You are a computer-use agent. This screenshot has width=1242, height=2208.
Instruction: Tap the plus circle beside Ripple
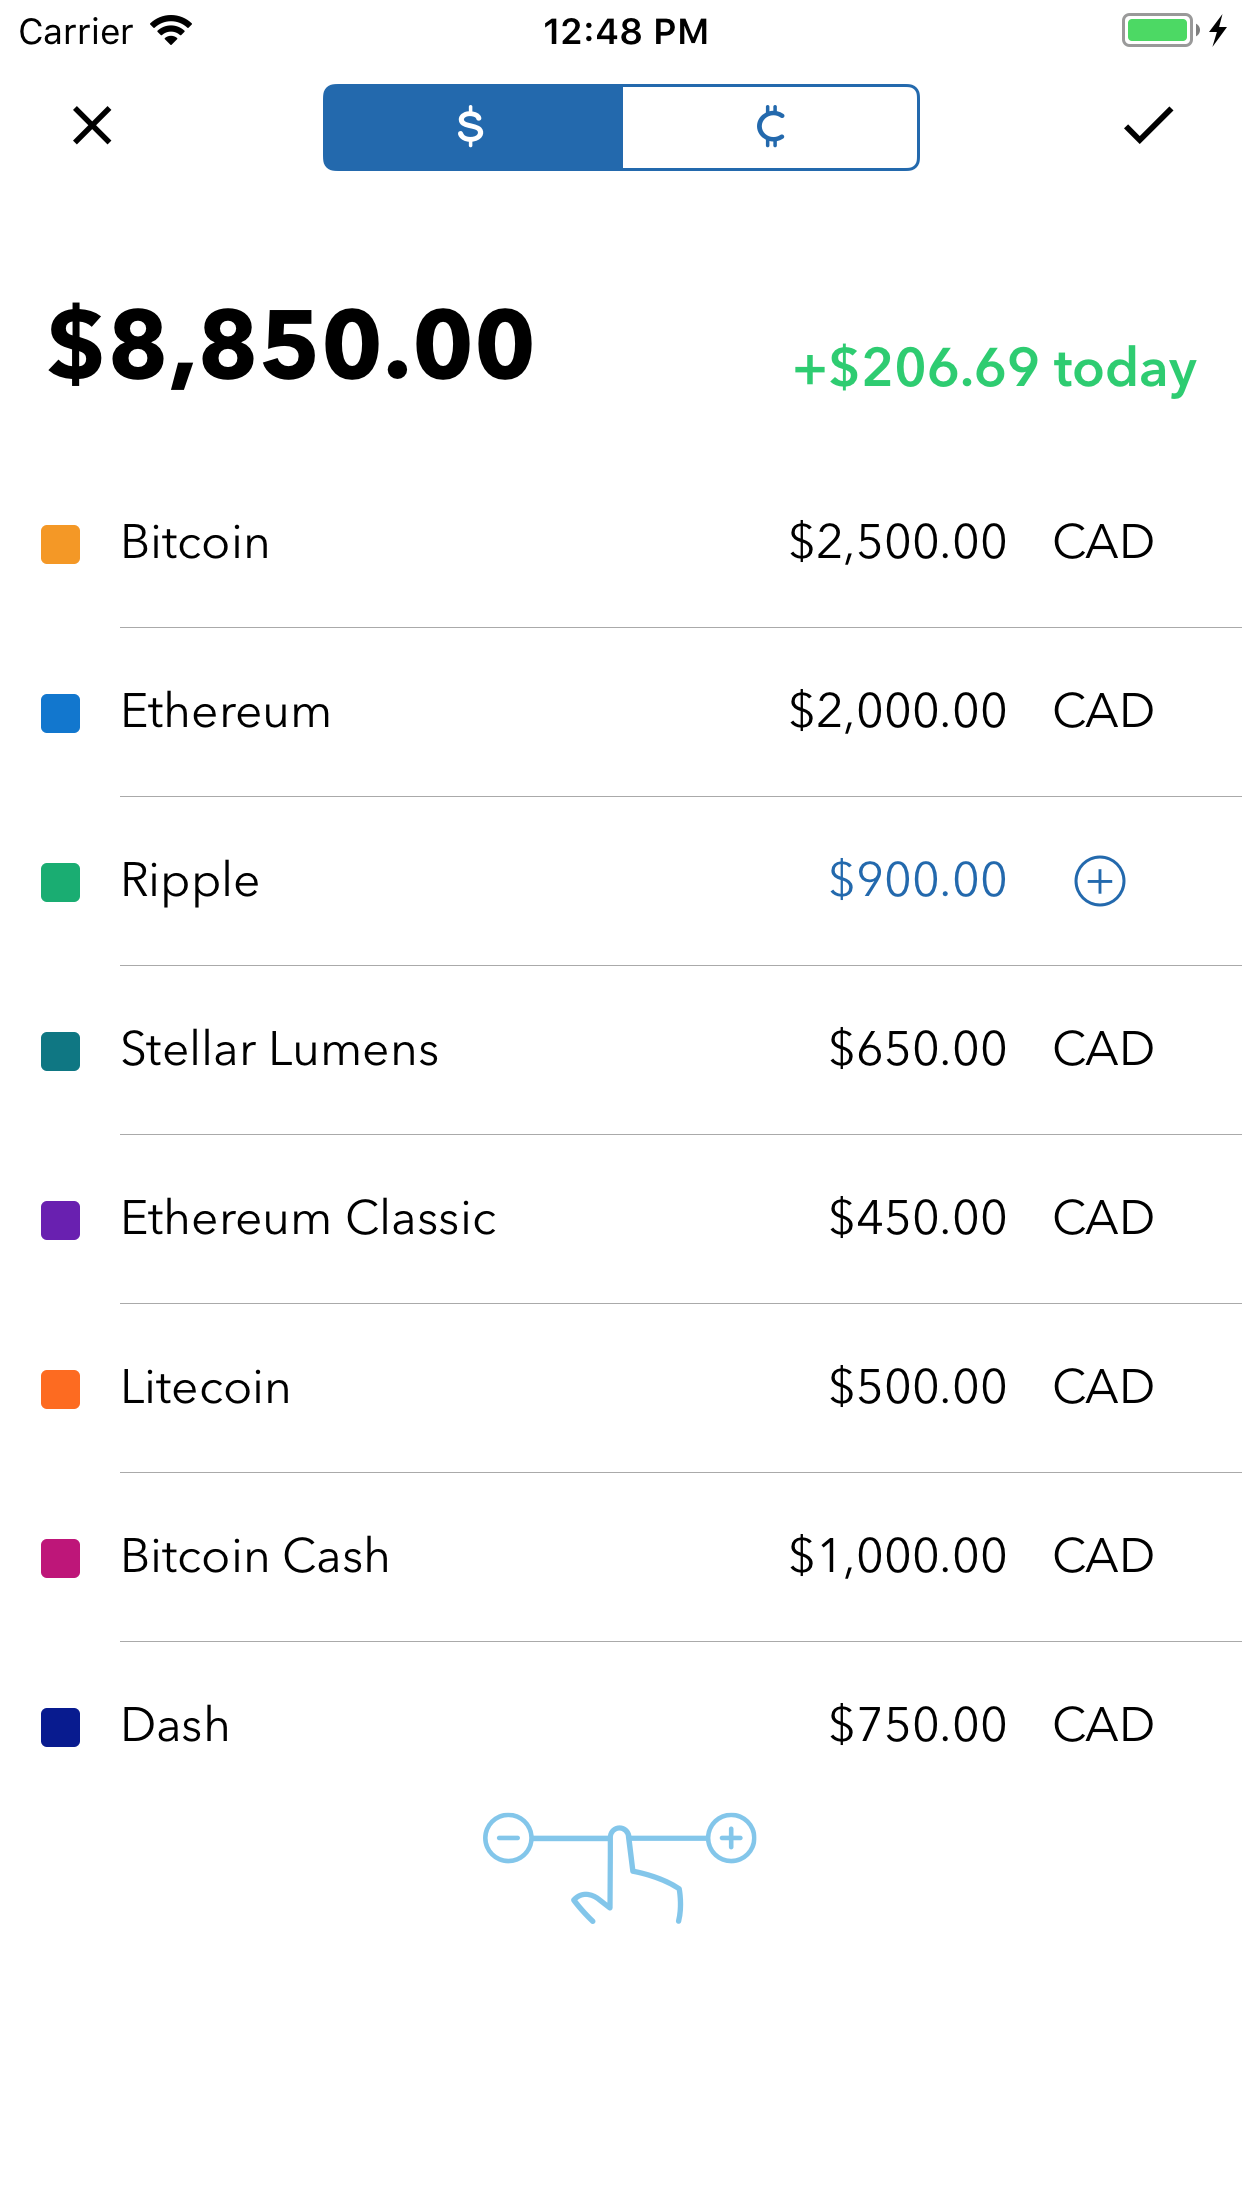pyautogui.click(x=1100, y=882)
